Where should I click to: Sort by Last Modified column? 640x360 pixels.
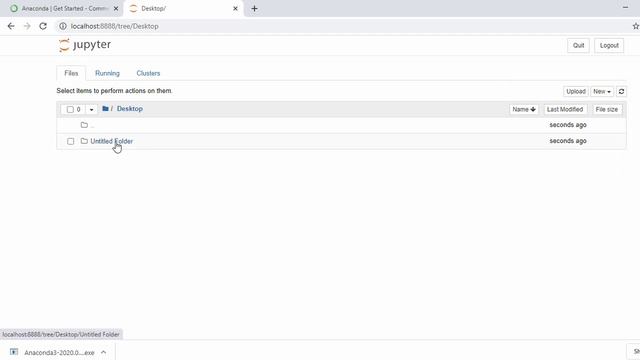pyautogui.click(x=565, y=109)
